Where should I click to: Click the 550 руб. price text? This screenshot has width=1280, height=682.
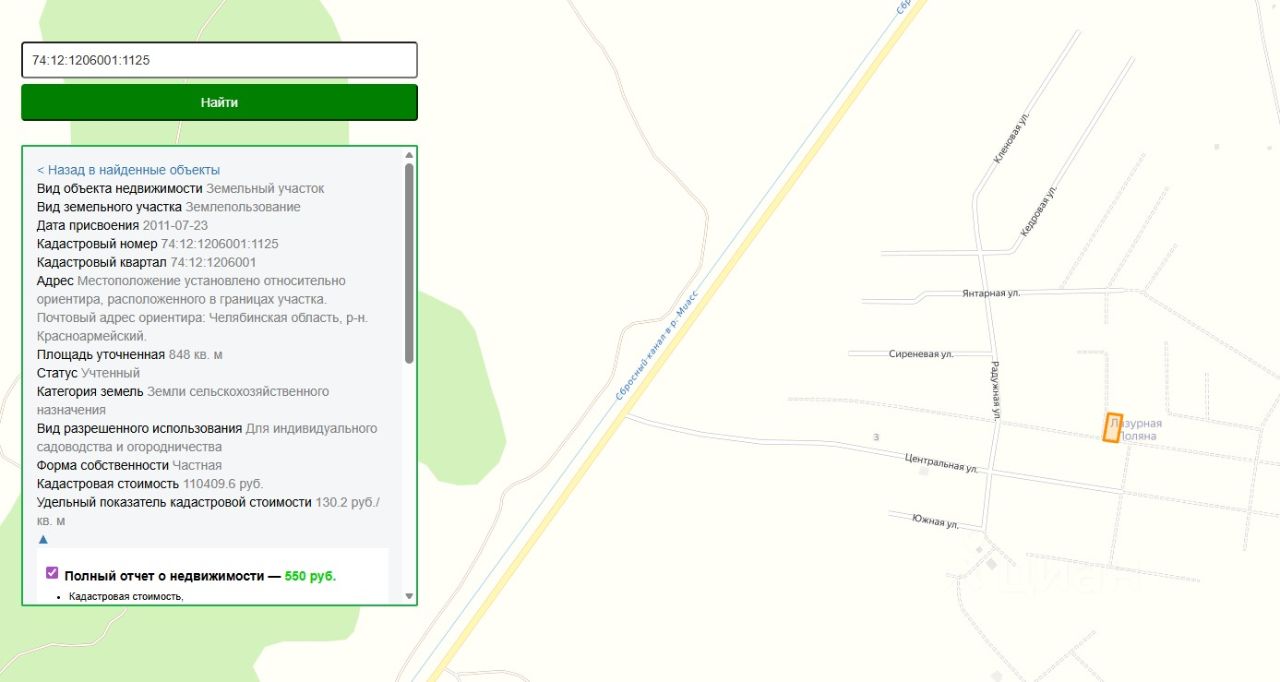(310, 576)
